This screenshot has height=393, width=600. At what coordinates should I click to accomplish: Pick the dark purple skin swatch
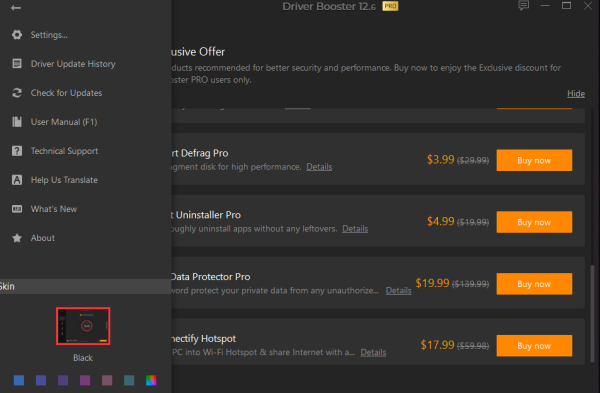63,380
